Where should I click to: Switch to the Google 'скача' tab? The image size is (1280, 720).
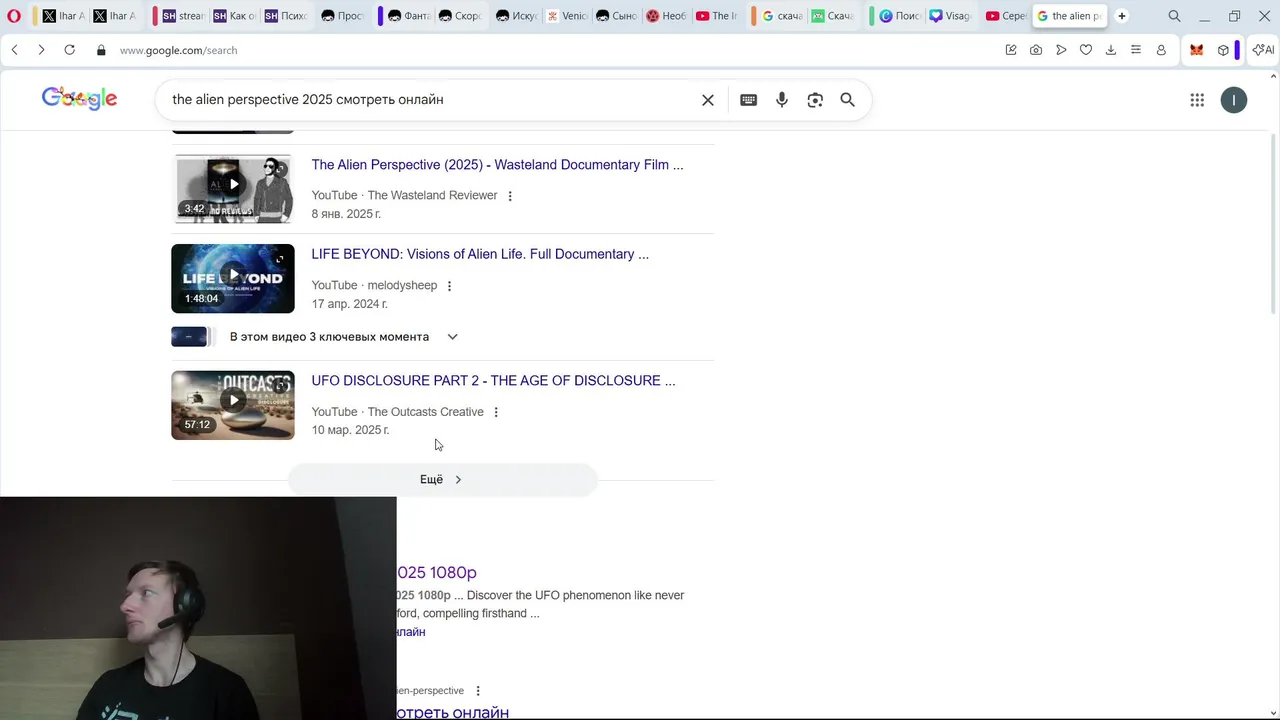click(x=783, y=16)
